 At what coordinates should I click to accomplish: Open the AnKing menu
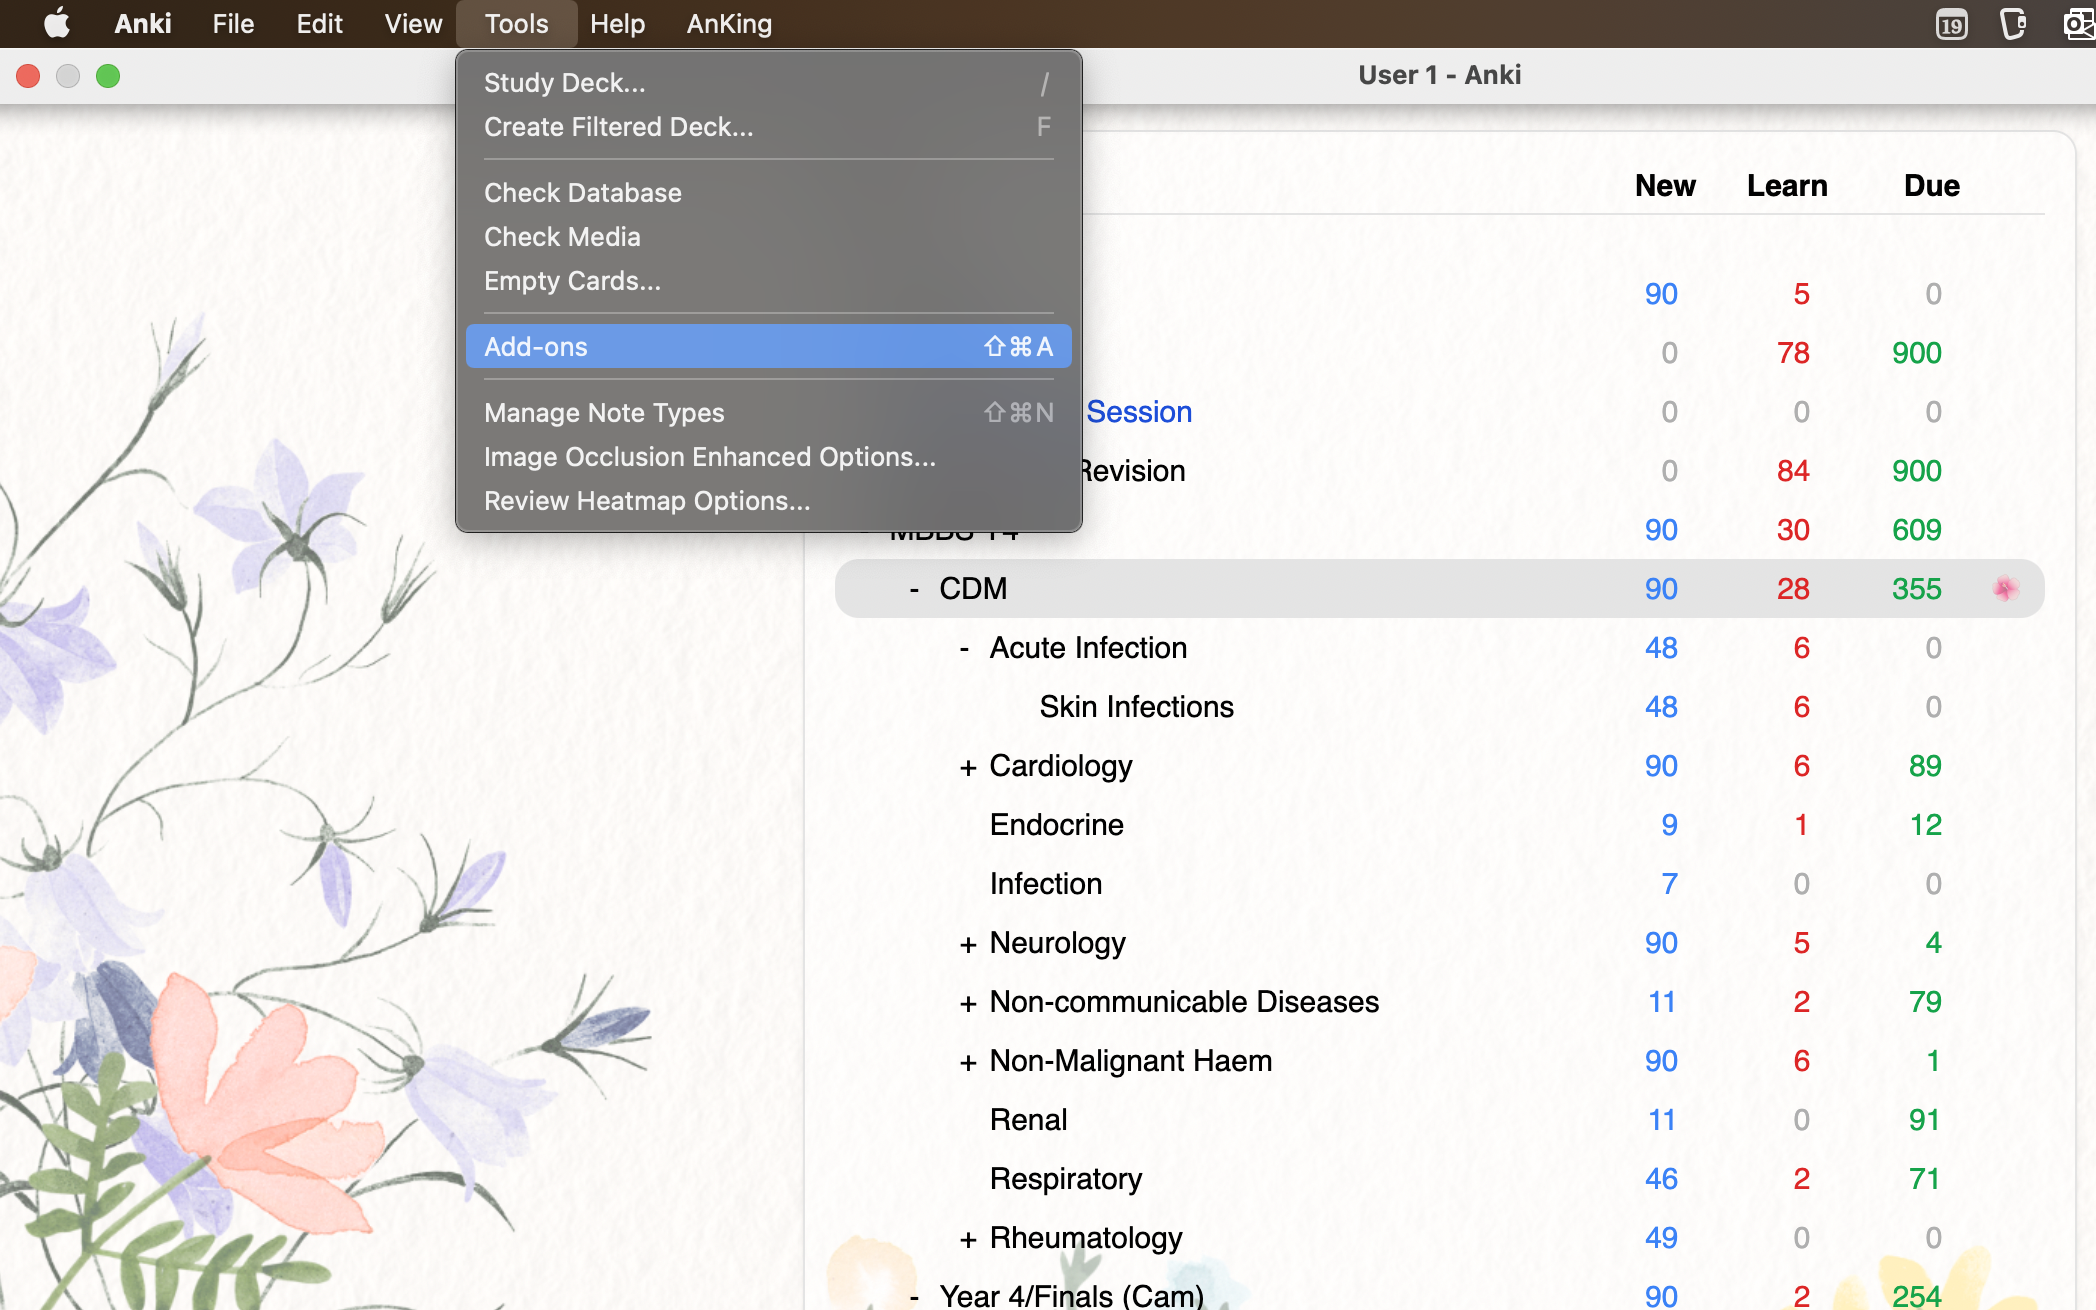click(729, 23)
